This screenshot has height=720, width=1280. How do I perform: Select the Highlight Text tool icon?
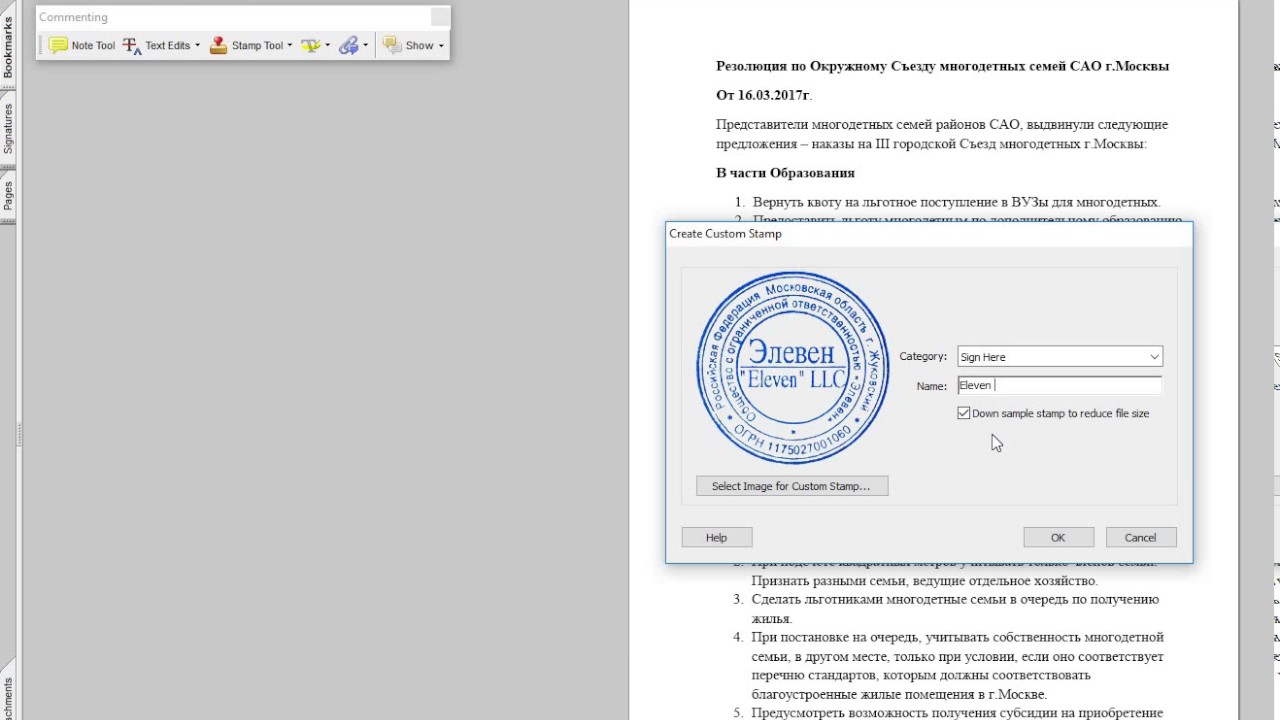pos(311,45)
